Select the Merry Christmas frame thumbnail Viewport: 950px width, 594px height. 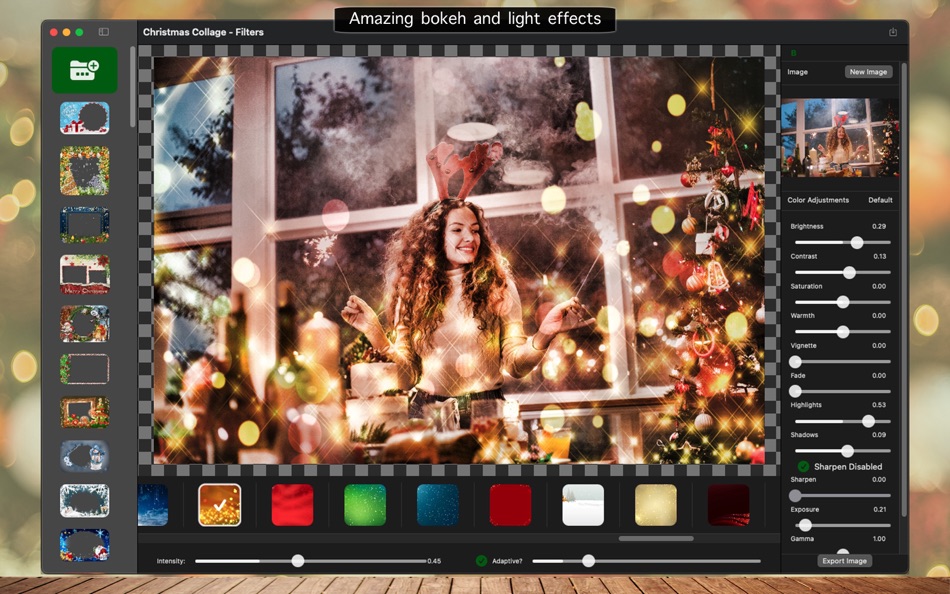point(85,274)
